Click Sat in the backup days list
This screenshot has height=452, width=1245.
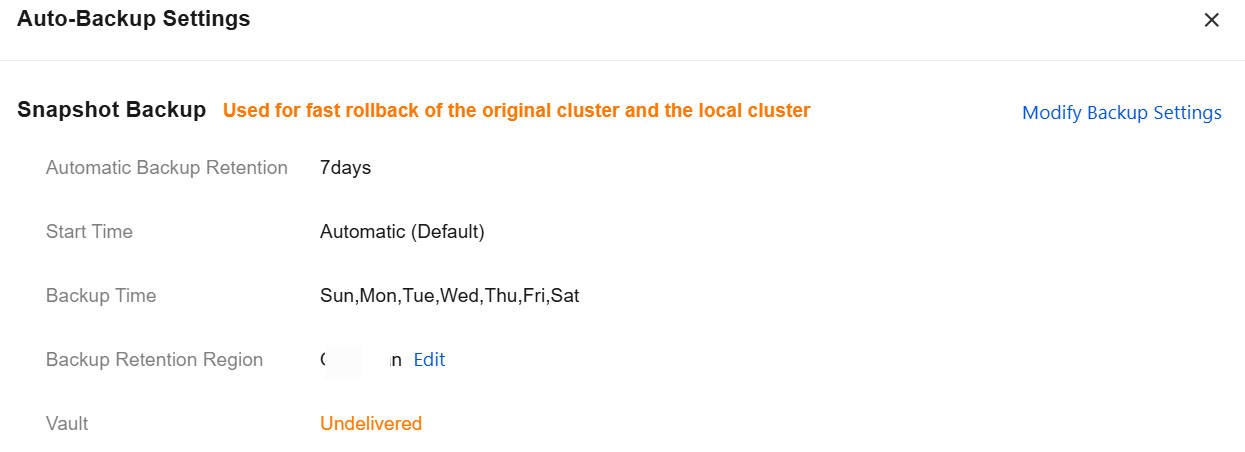coord(565,296)
